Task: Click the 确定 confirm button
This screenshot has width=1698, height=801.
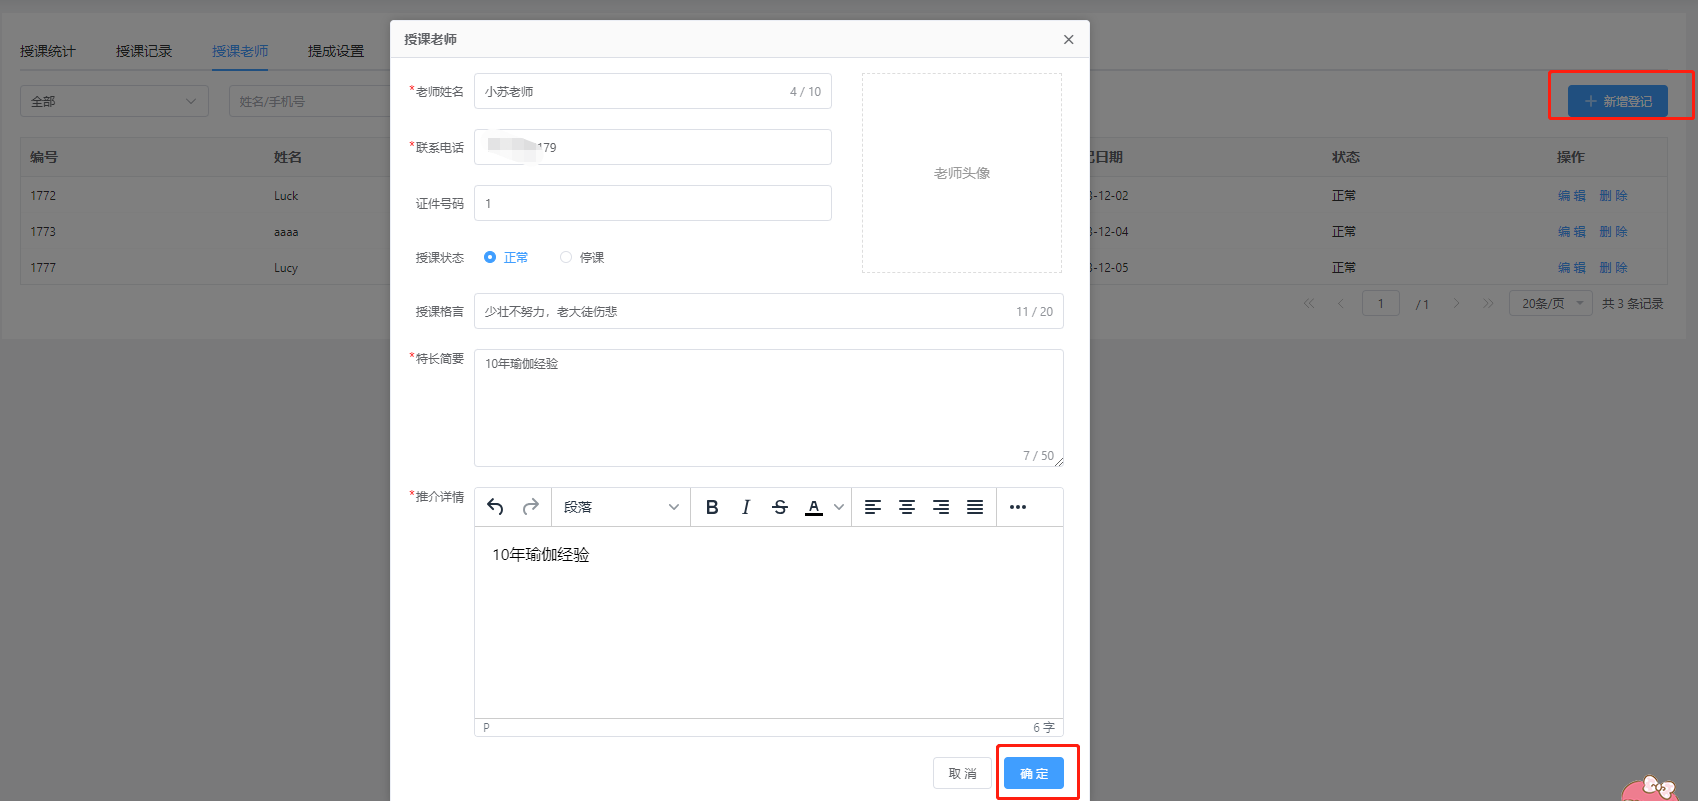Action: 1034,773
